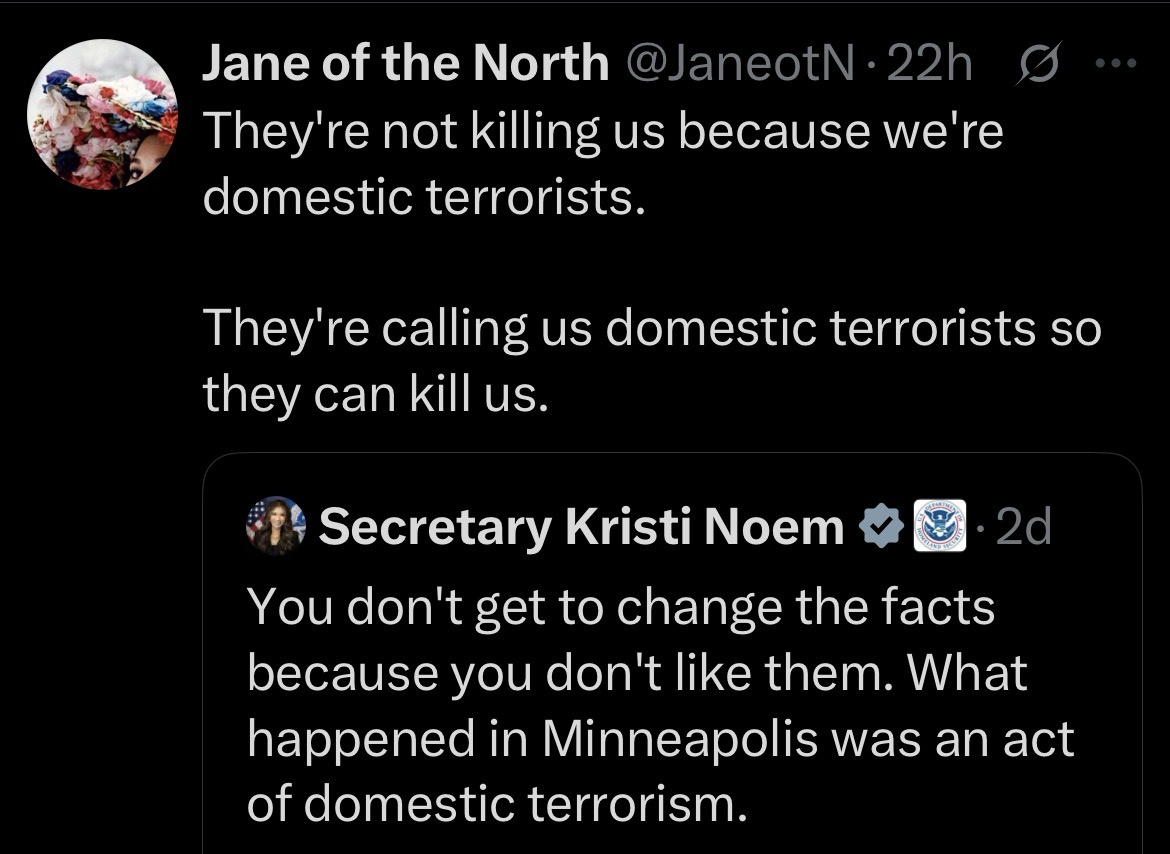The width and height of the screenshot is (1170, 854).
Task: Open Jane of the North's floral profile picture
Action: tap(102, 116)
